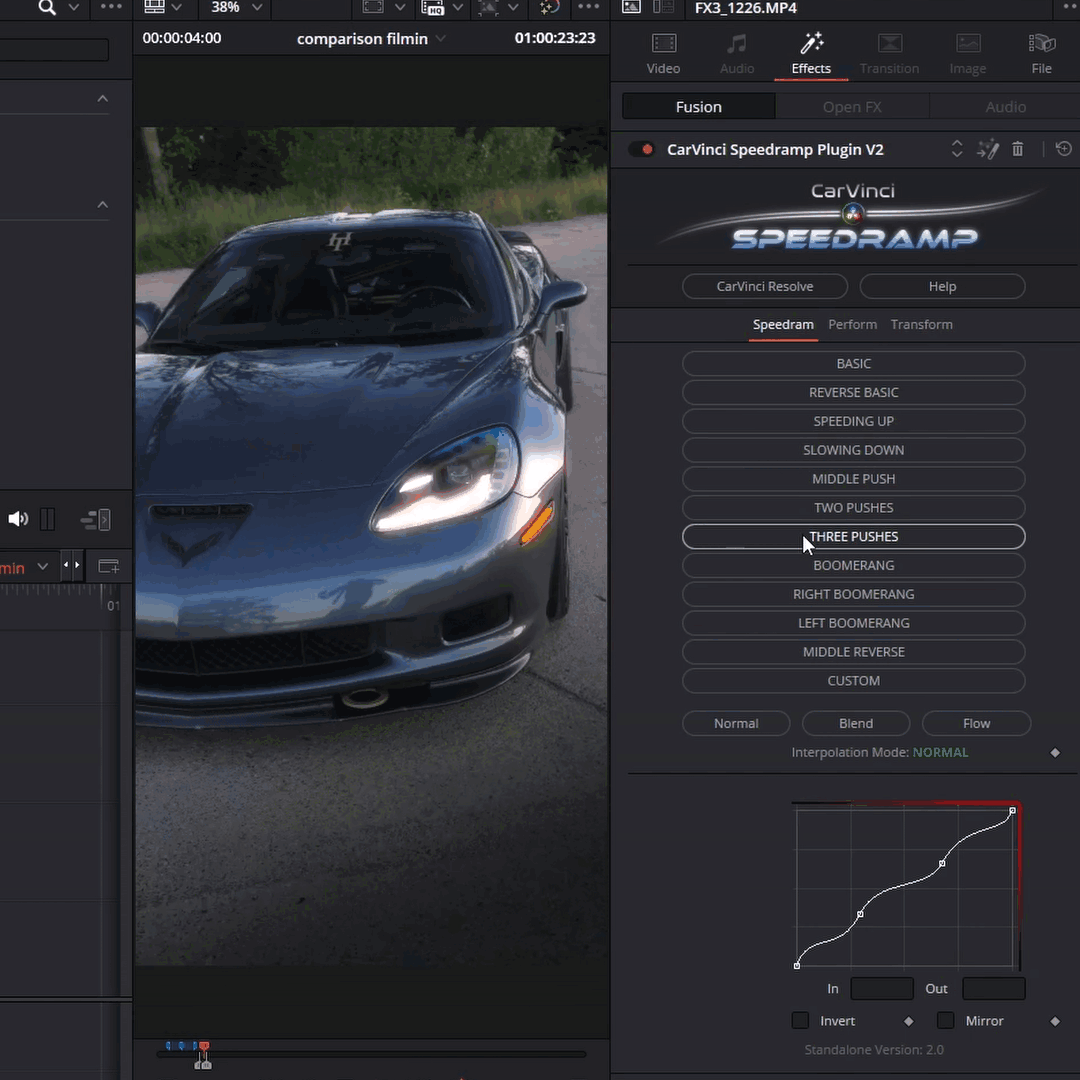Click the search magnifier icon

coord(47,8)
